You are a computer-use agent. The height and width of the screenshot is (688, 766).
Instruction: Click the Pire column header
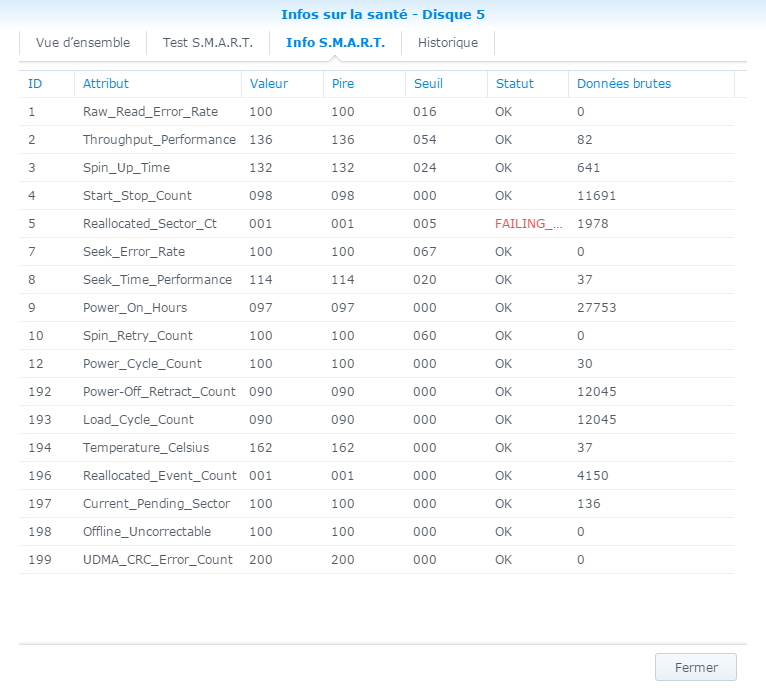(364, 84)
